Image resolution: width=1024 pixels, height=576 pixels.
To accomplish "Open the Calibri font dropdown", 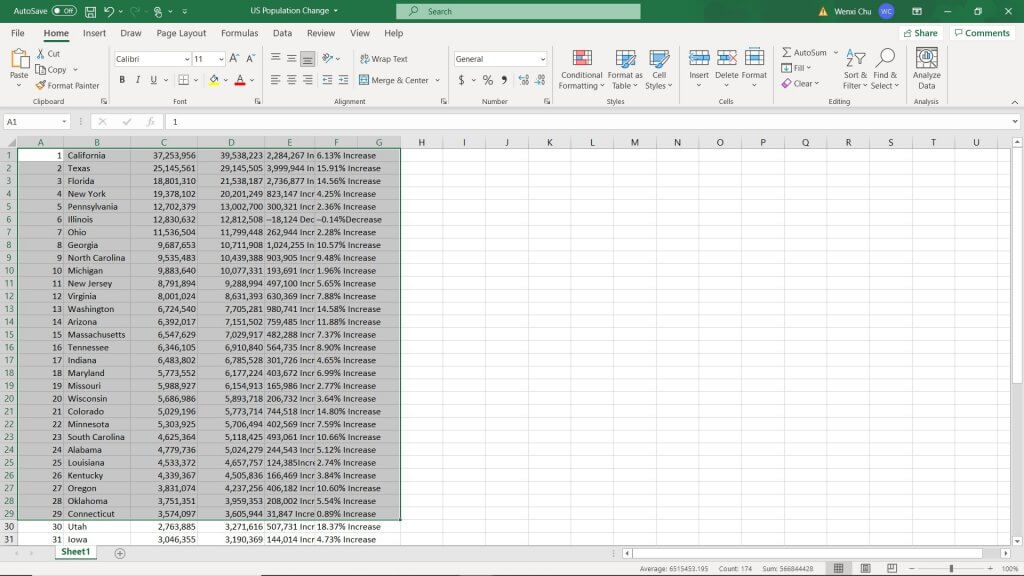I will [150, 59].
